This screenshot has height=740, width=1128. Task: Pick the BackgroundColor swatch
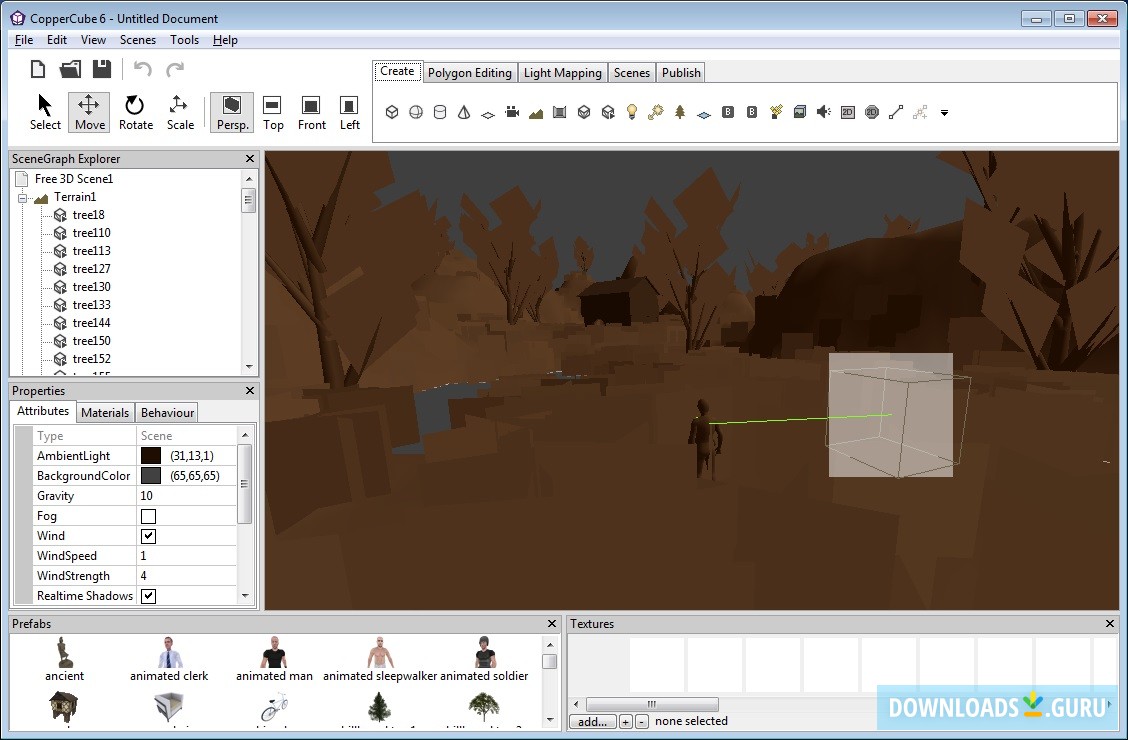click(x=150, y=476)
